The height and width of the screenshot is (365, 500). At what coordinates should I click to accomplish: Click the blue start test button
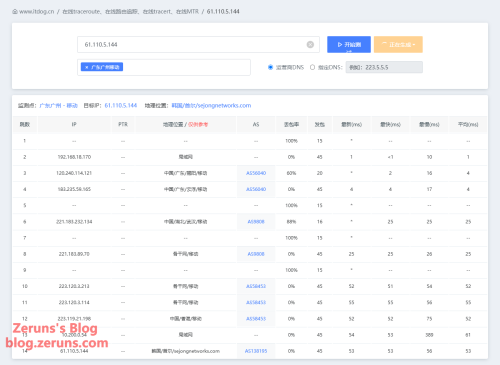tap(349, 44)
